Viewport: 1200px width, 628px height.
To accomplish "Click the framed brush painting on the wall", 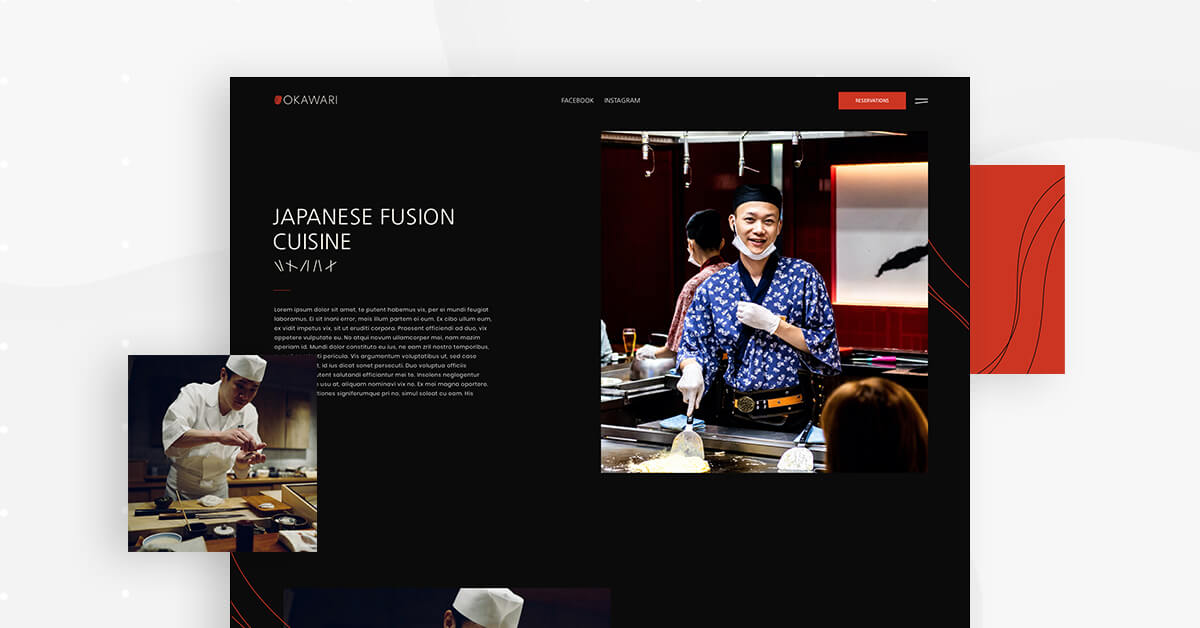I will point(881,235).
